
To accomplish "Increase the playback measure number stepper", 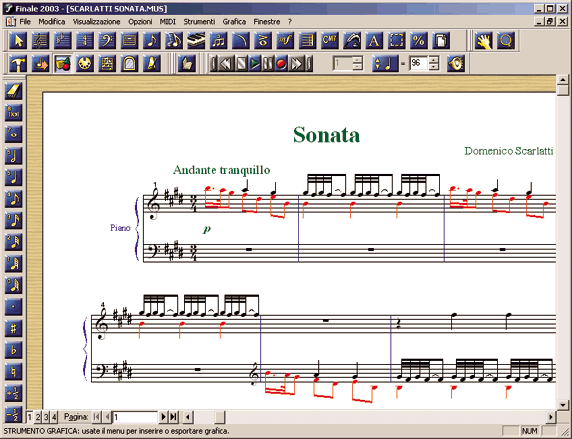I will [x=358, y=59].
